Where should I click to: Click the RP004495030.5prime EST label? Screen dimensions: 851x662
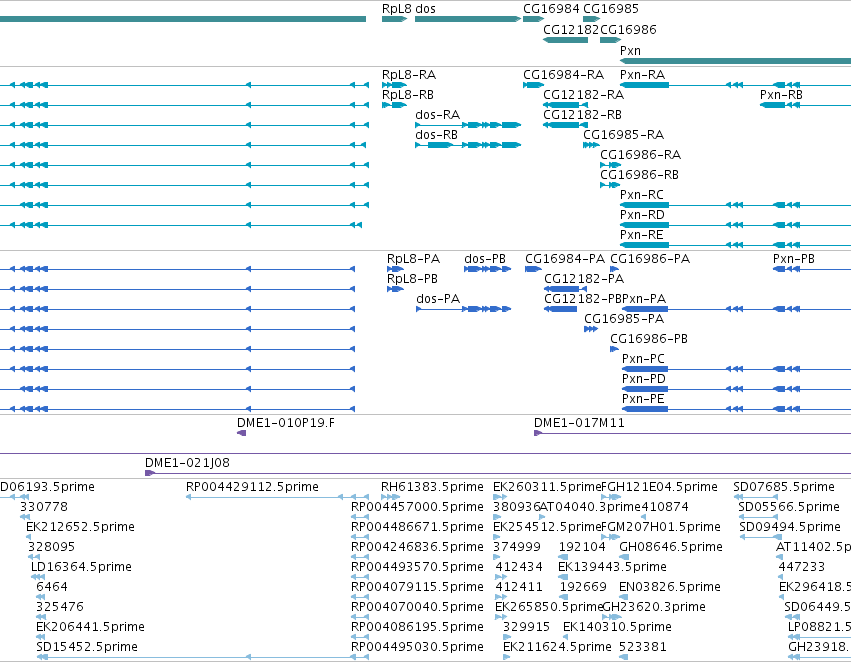417,647
